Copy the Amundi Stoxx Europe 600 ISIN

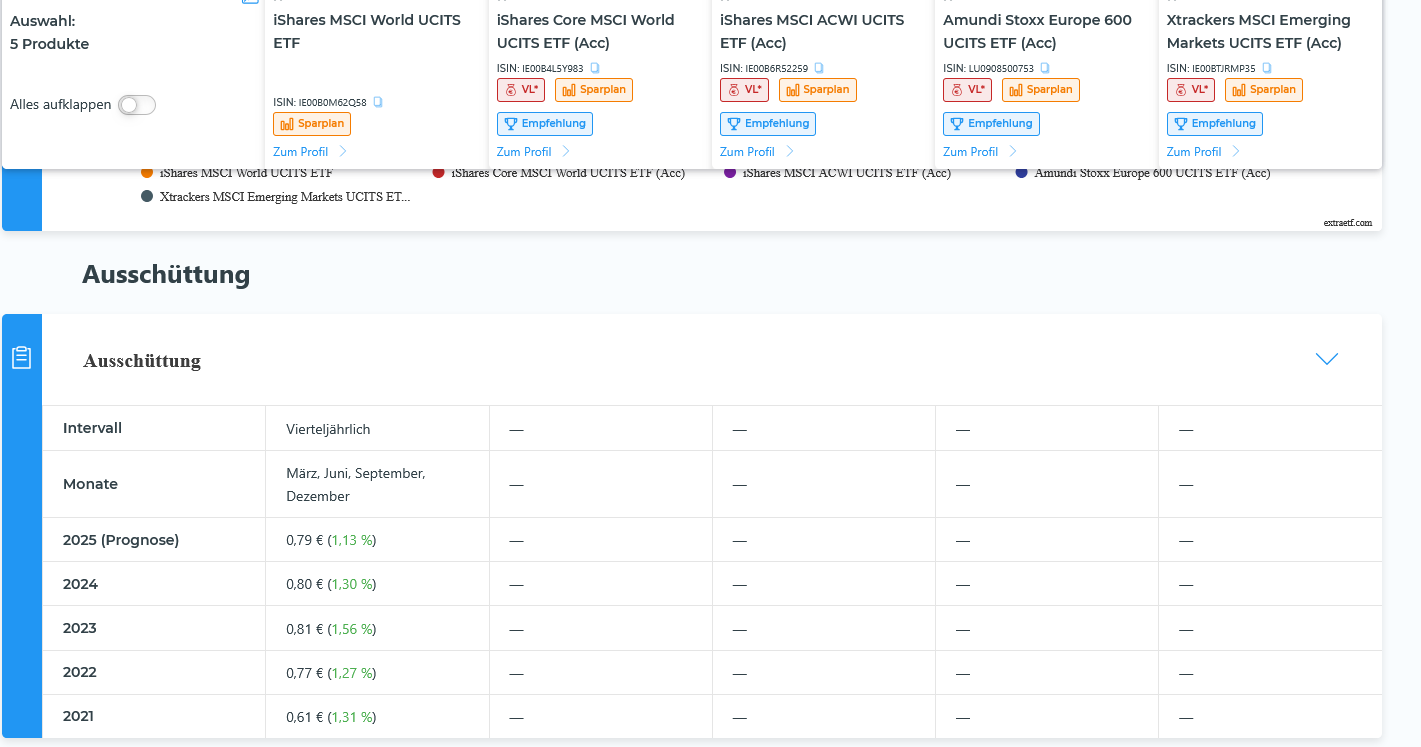tap(1045, 68)
